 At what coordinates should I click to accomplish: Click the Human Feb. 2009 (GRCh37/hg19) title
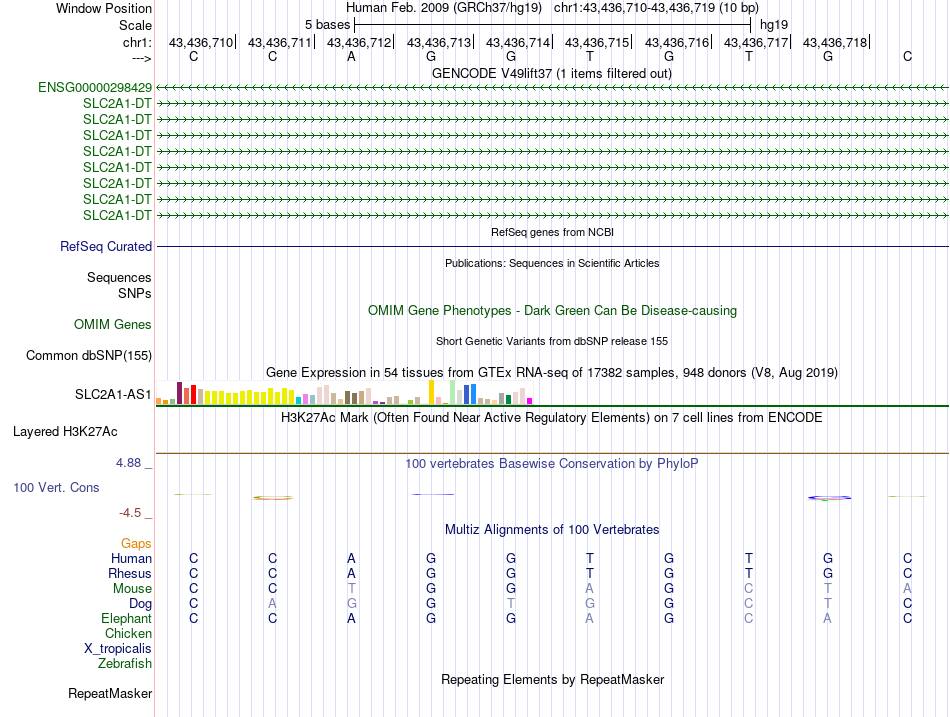point(443,8)
